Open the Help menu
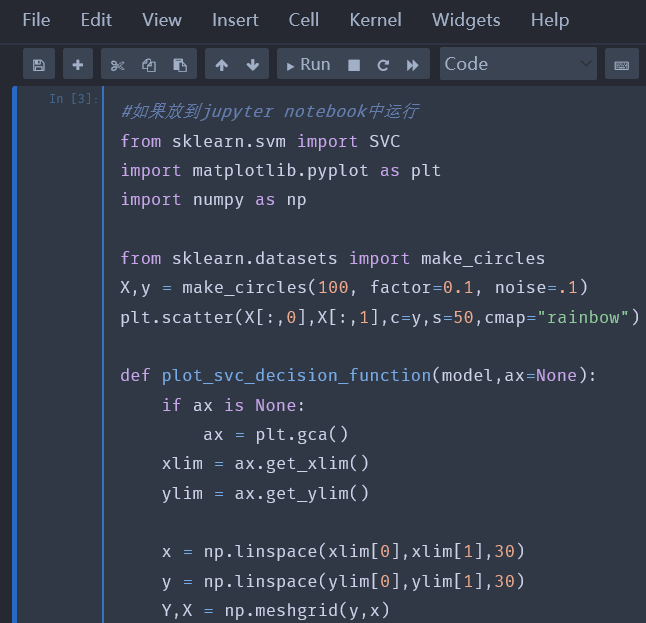 tap(550, 20)
